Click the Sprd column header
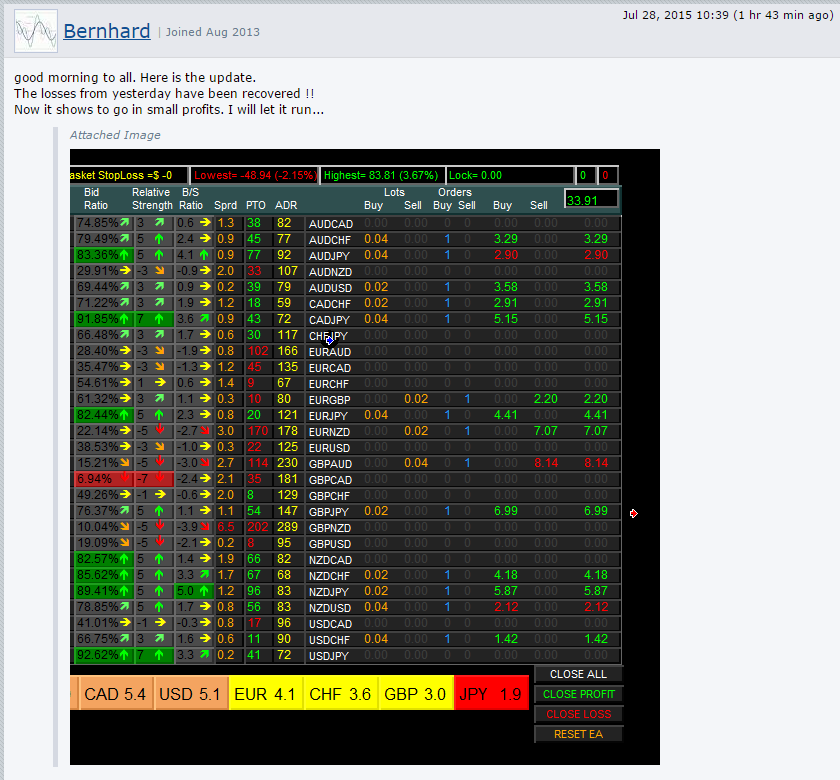 tap(226, 205)
